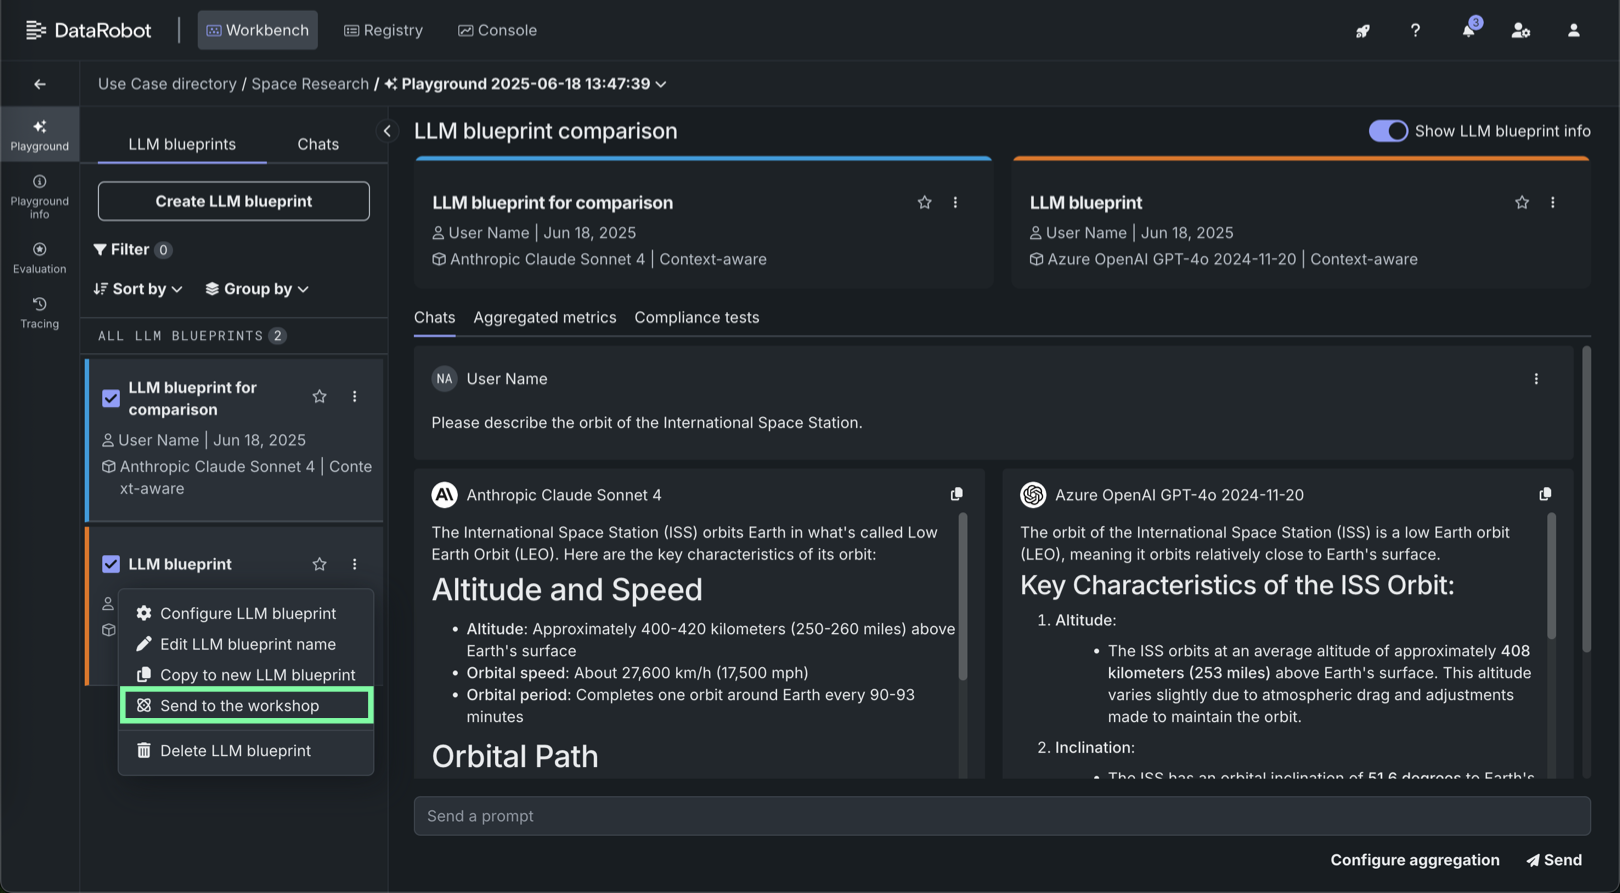Copy the Anthropic Claude Sonnet 4 response

tap(956, 494)
